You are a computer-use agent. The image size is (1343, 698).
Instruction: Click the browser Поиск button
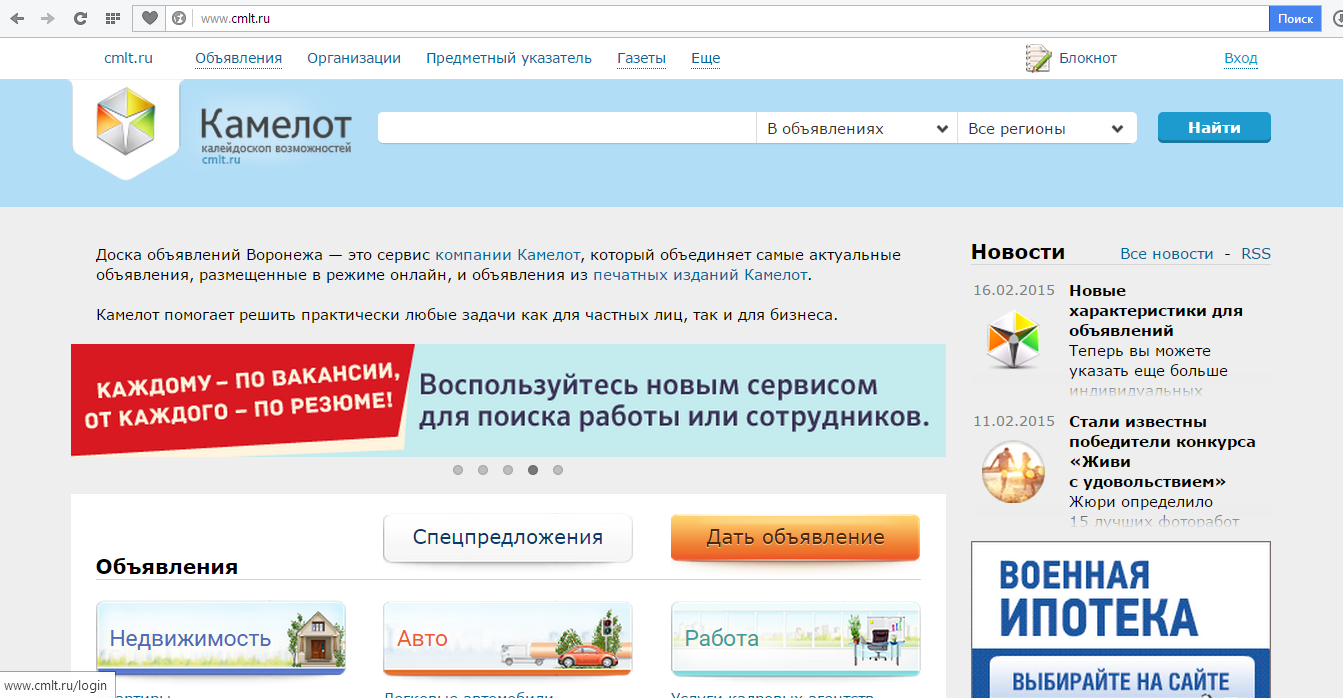tap(1295, 19)
